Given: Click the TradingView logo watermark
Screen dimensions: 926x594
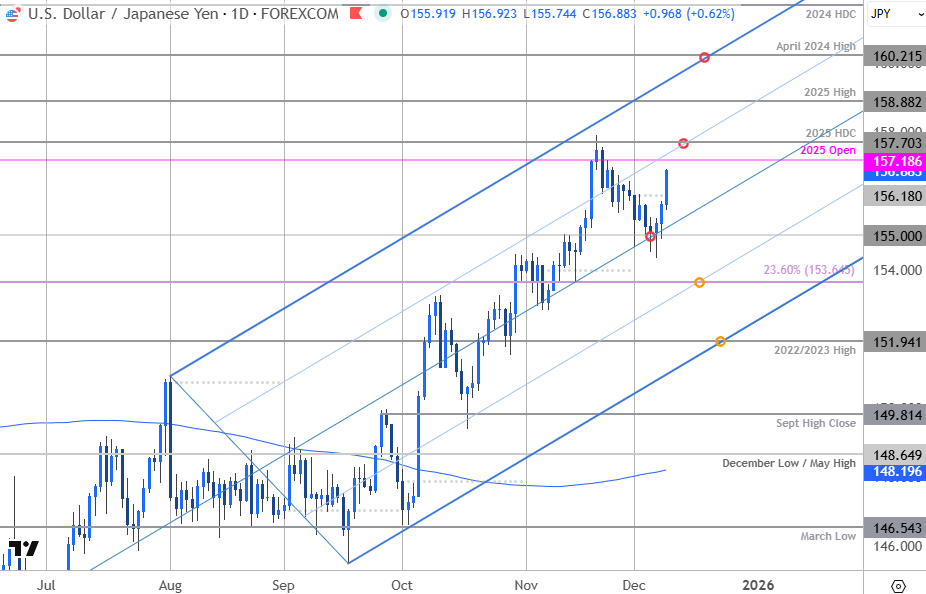Looking at the screenshot, I should [x=25, y=547].
